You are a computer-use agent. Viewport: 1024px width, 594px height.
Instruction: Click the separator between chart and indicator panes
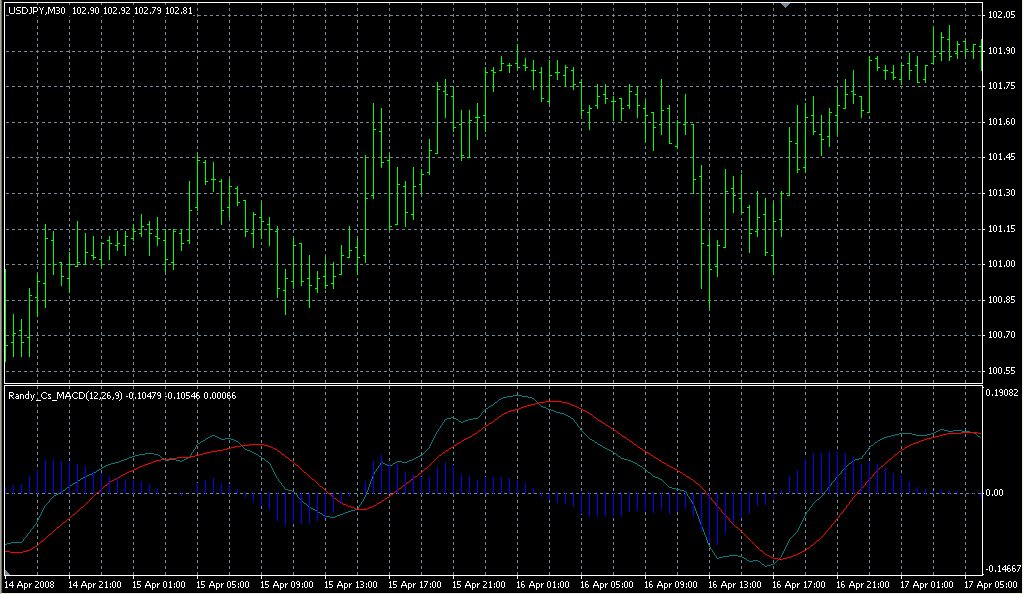(x=500, y=383)
